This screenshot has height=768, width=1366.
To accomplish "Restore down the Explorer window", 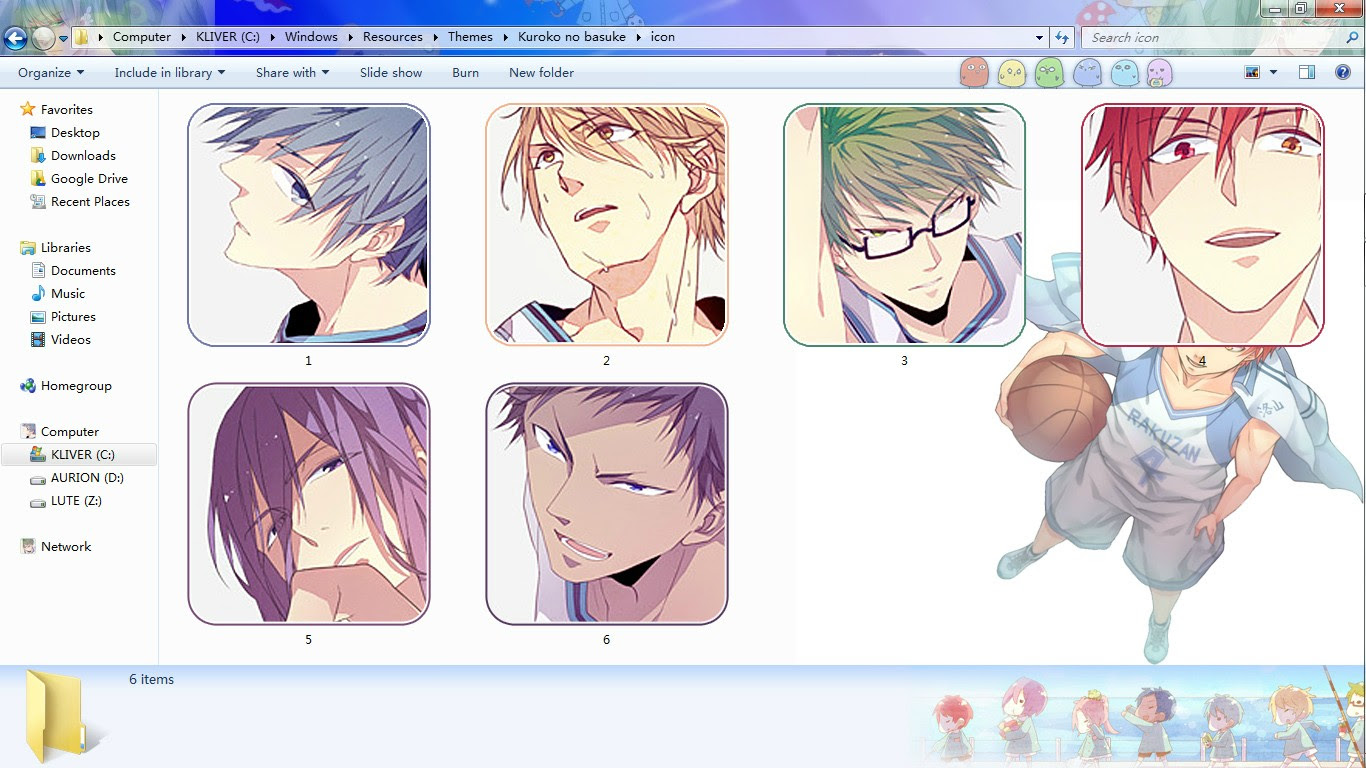I will point(1300,9).
